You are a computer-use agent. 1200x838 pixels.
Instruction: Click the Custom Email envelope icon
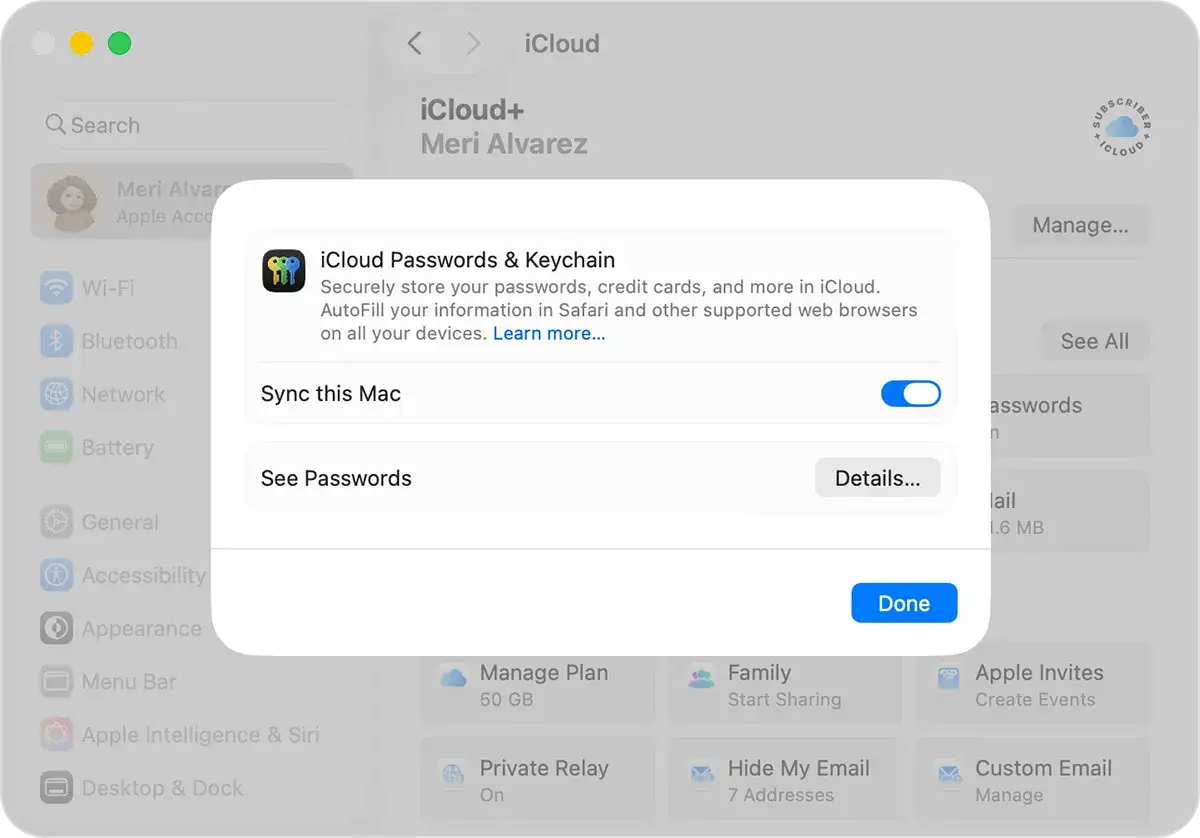point(948,773)
